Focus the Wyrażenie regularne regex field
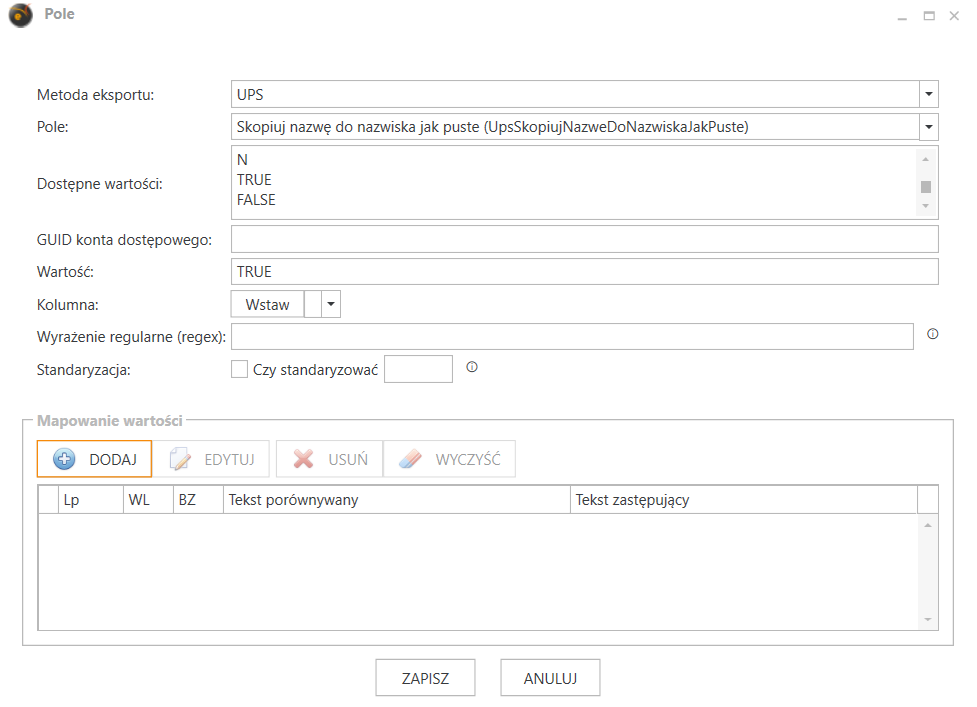Viewport: 977px width, 707px height. pos(572,336)
